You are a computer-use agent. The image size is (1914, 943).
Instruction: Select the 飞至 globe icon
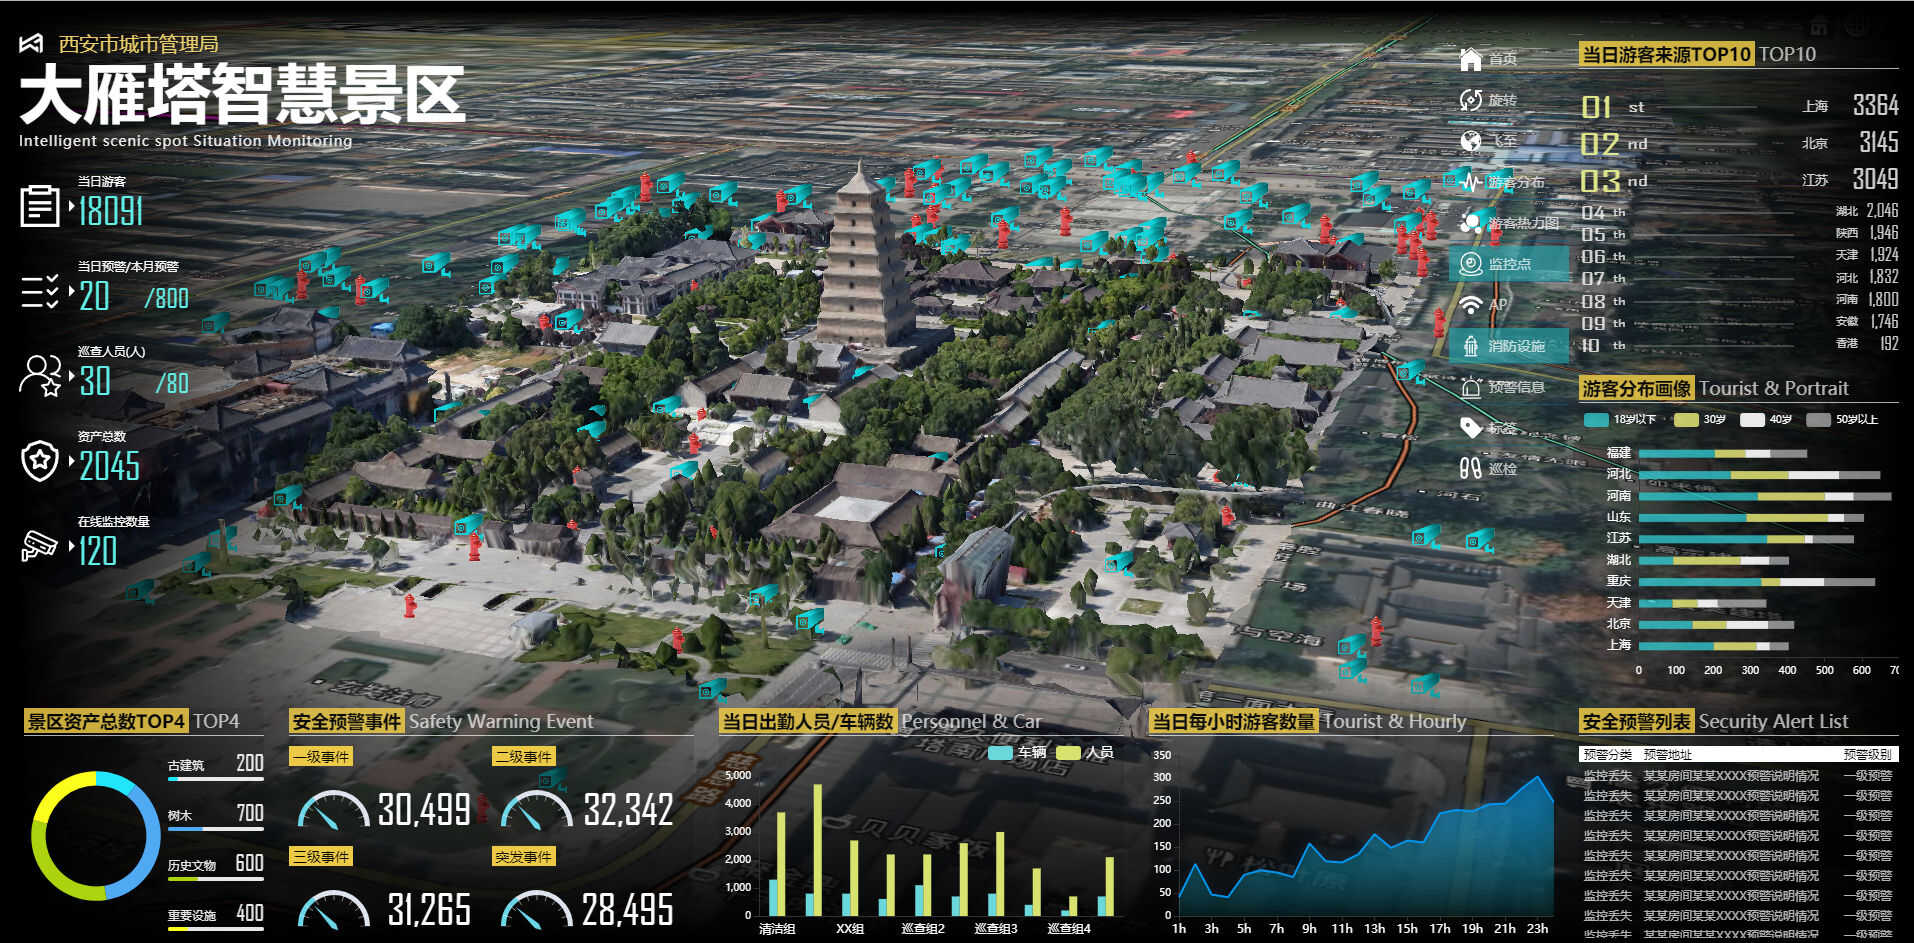(1470, 141)
